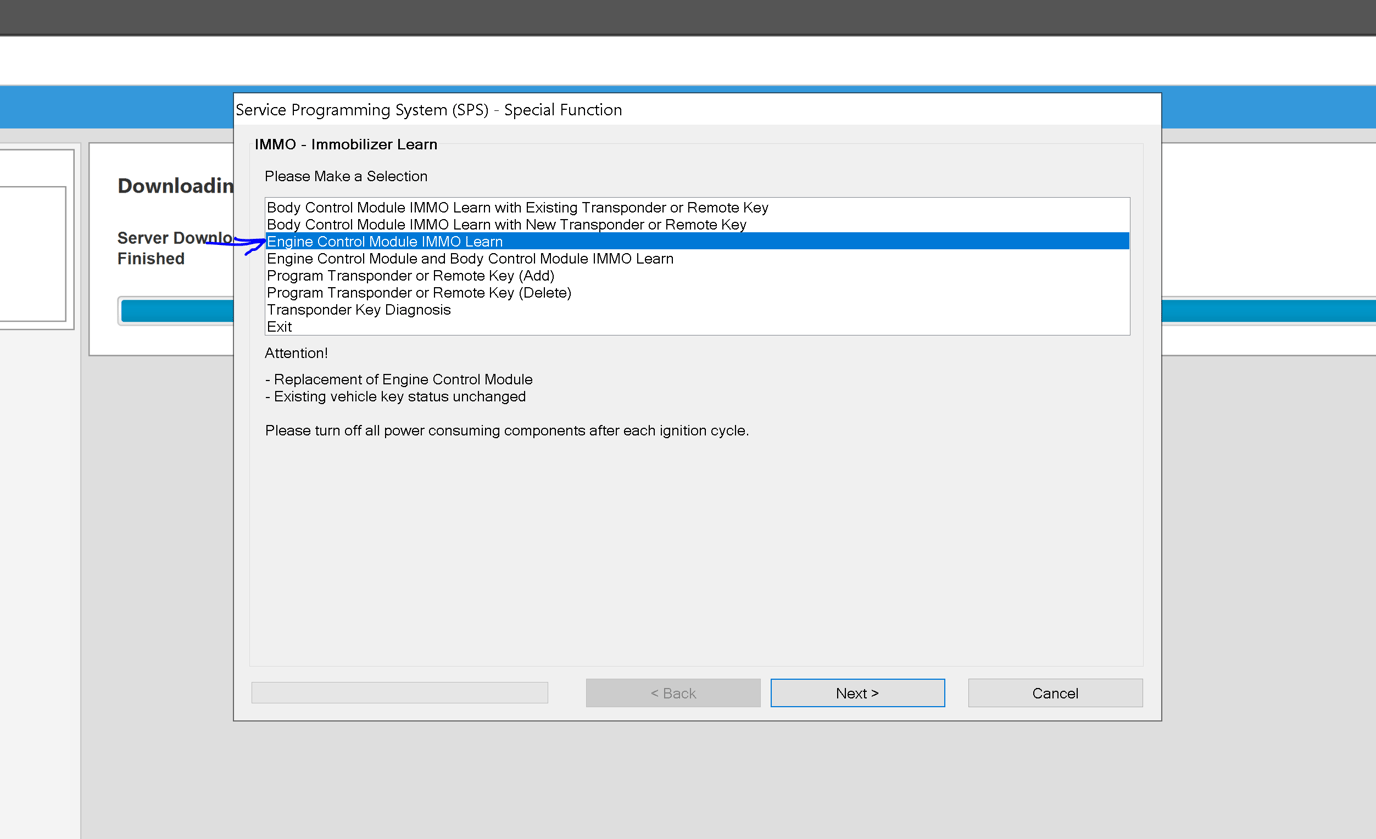Choose the highlighted Engine Control Module IMMO Learn entry

click(x=385, y=242)
